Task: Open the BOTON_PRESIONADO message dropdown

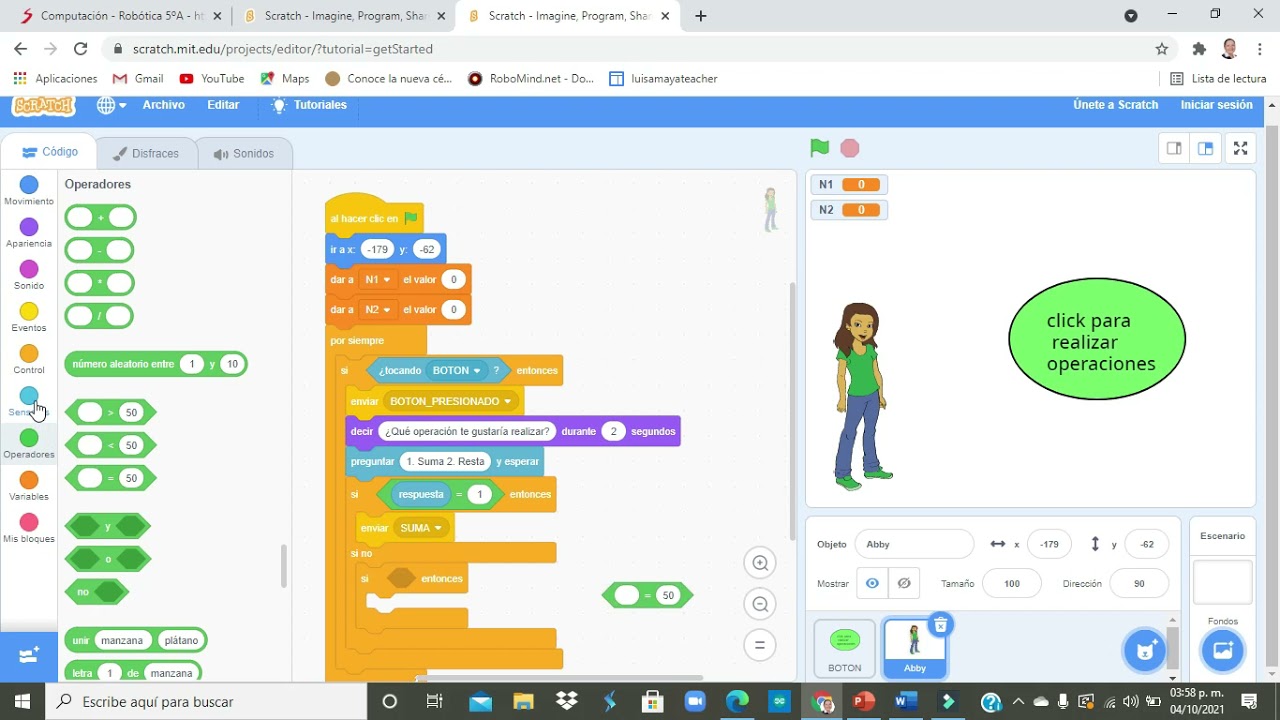Action: [x=451, y=401]
